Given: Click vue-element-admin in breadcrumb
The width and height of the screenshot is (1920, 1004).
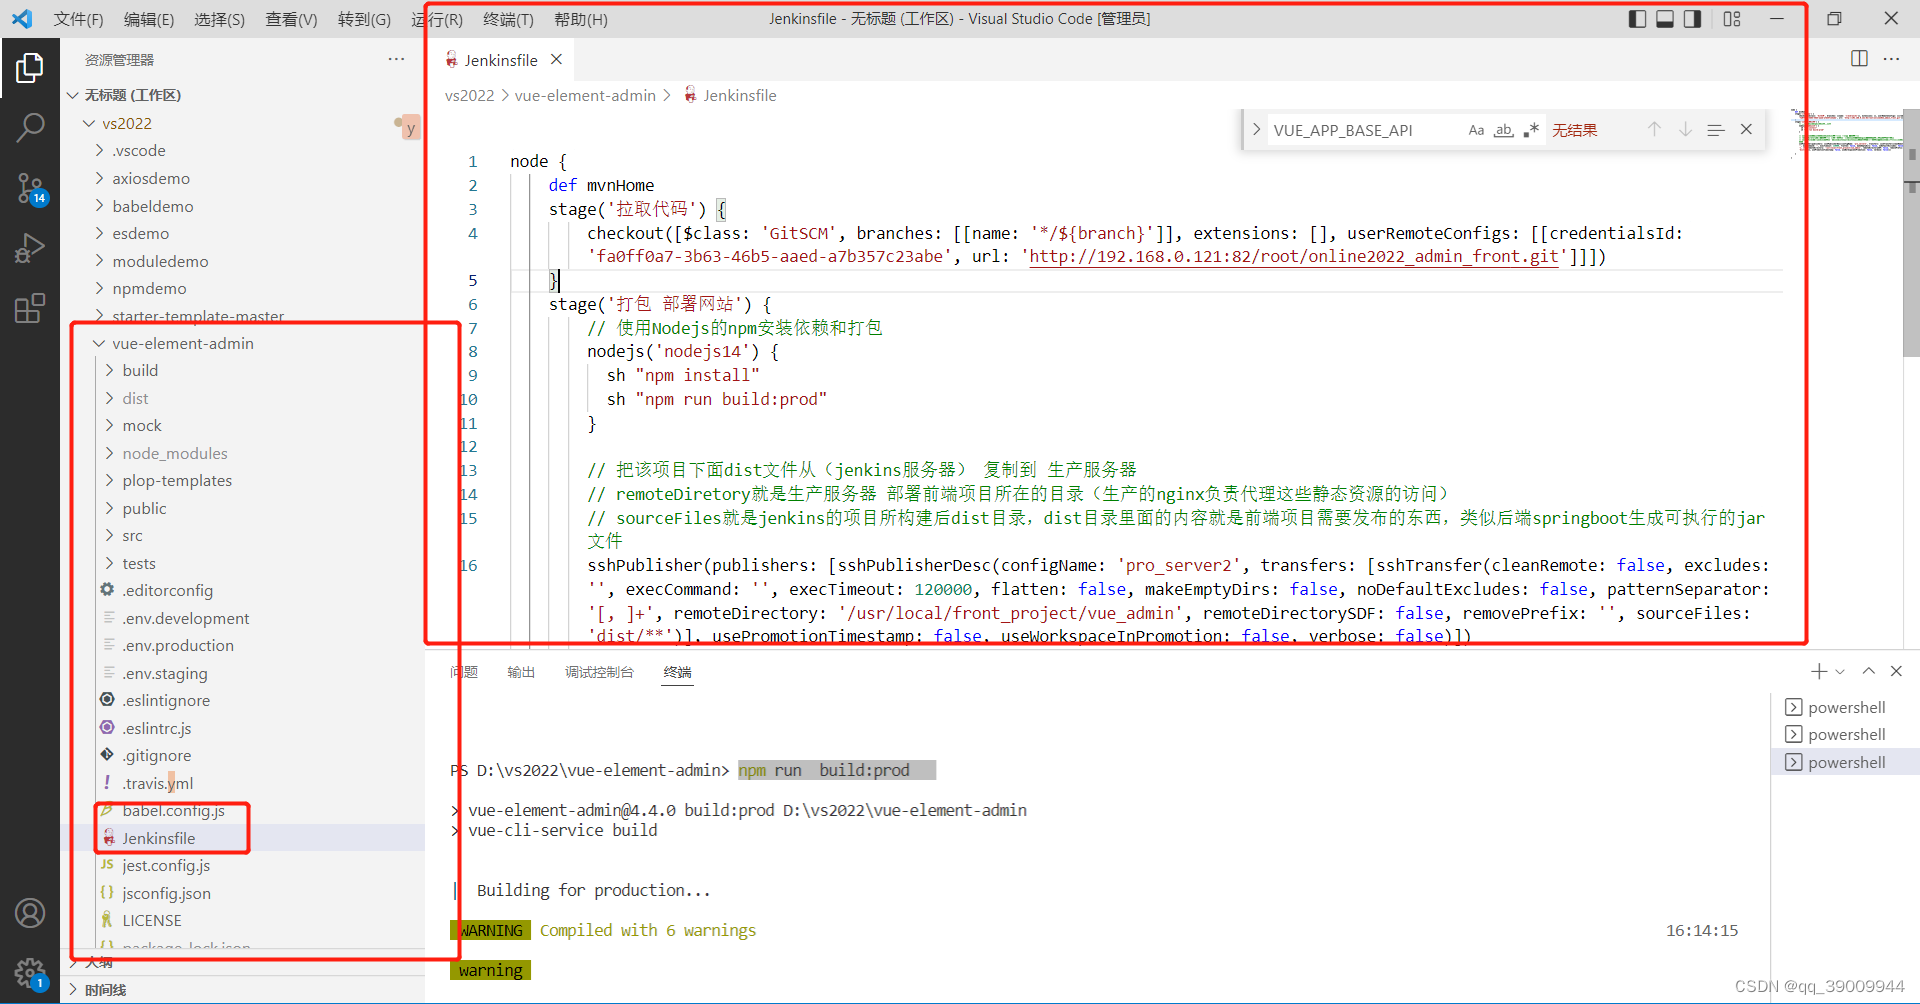Looking at the screenshot, I should (x=585, y=95).
